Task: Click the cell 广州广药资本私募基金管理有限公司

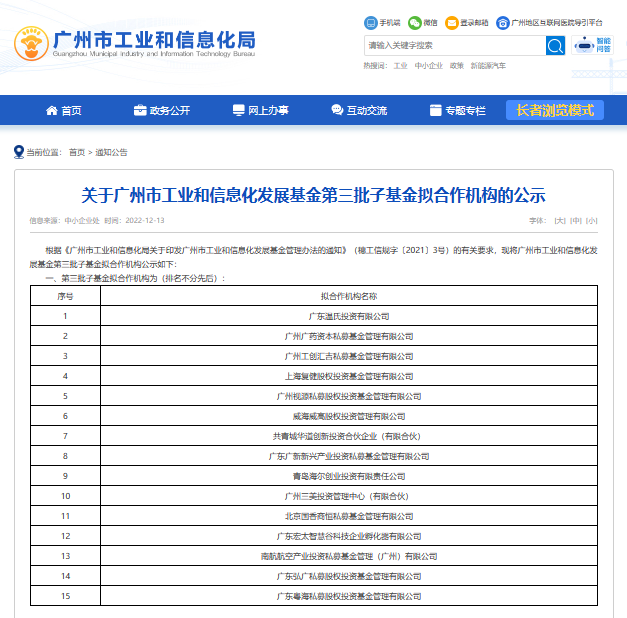Action: [349, 336]
